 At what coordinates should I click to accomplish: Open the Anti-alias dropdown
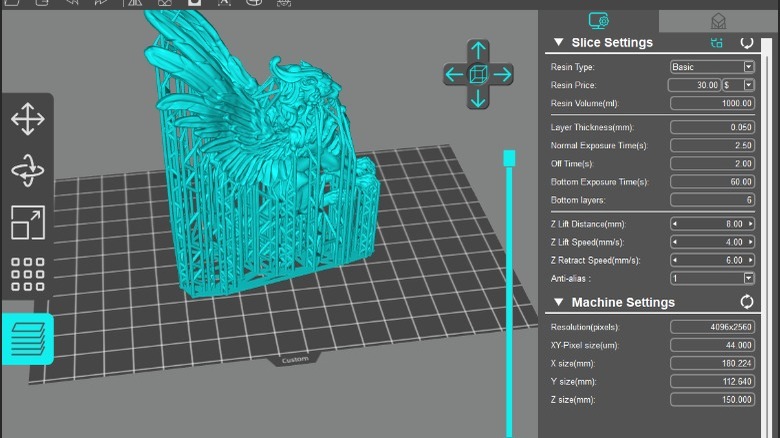coord(712,278)
